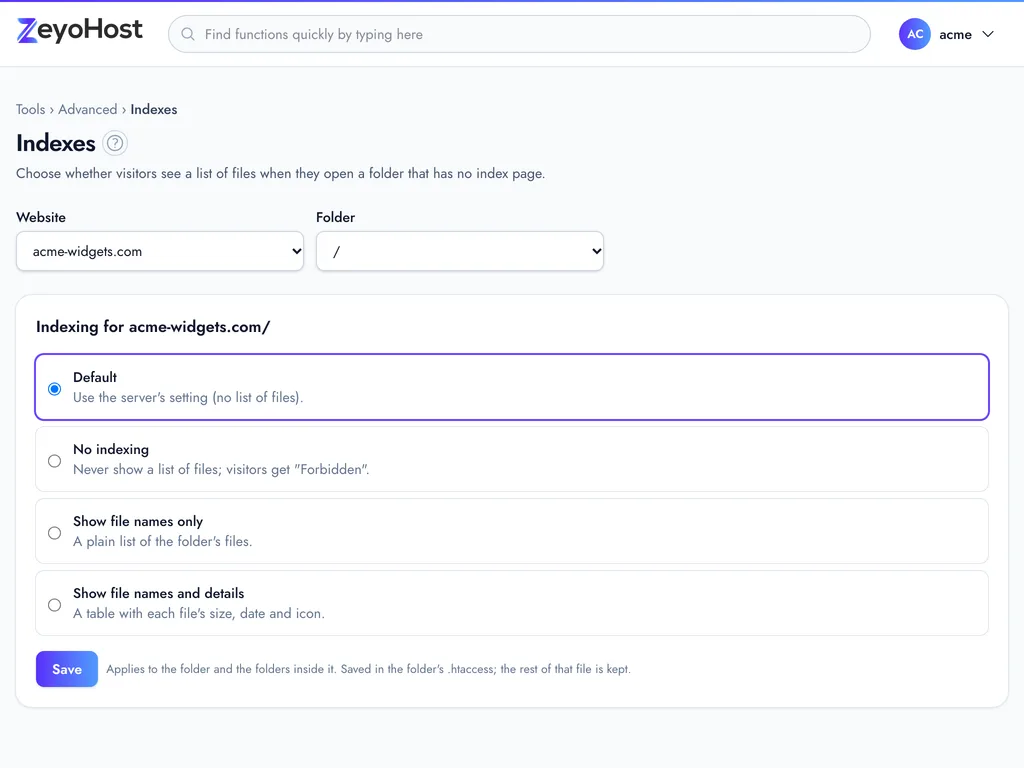
Task: Click the 'Applies to the folder' note beside Save
Action: pos(368,669)
